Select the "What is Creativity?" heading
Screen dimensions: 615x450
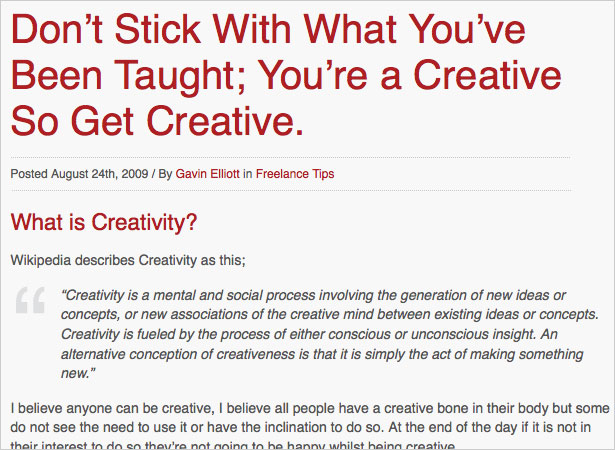[104, 222]
